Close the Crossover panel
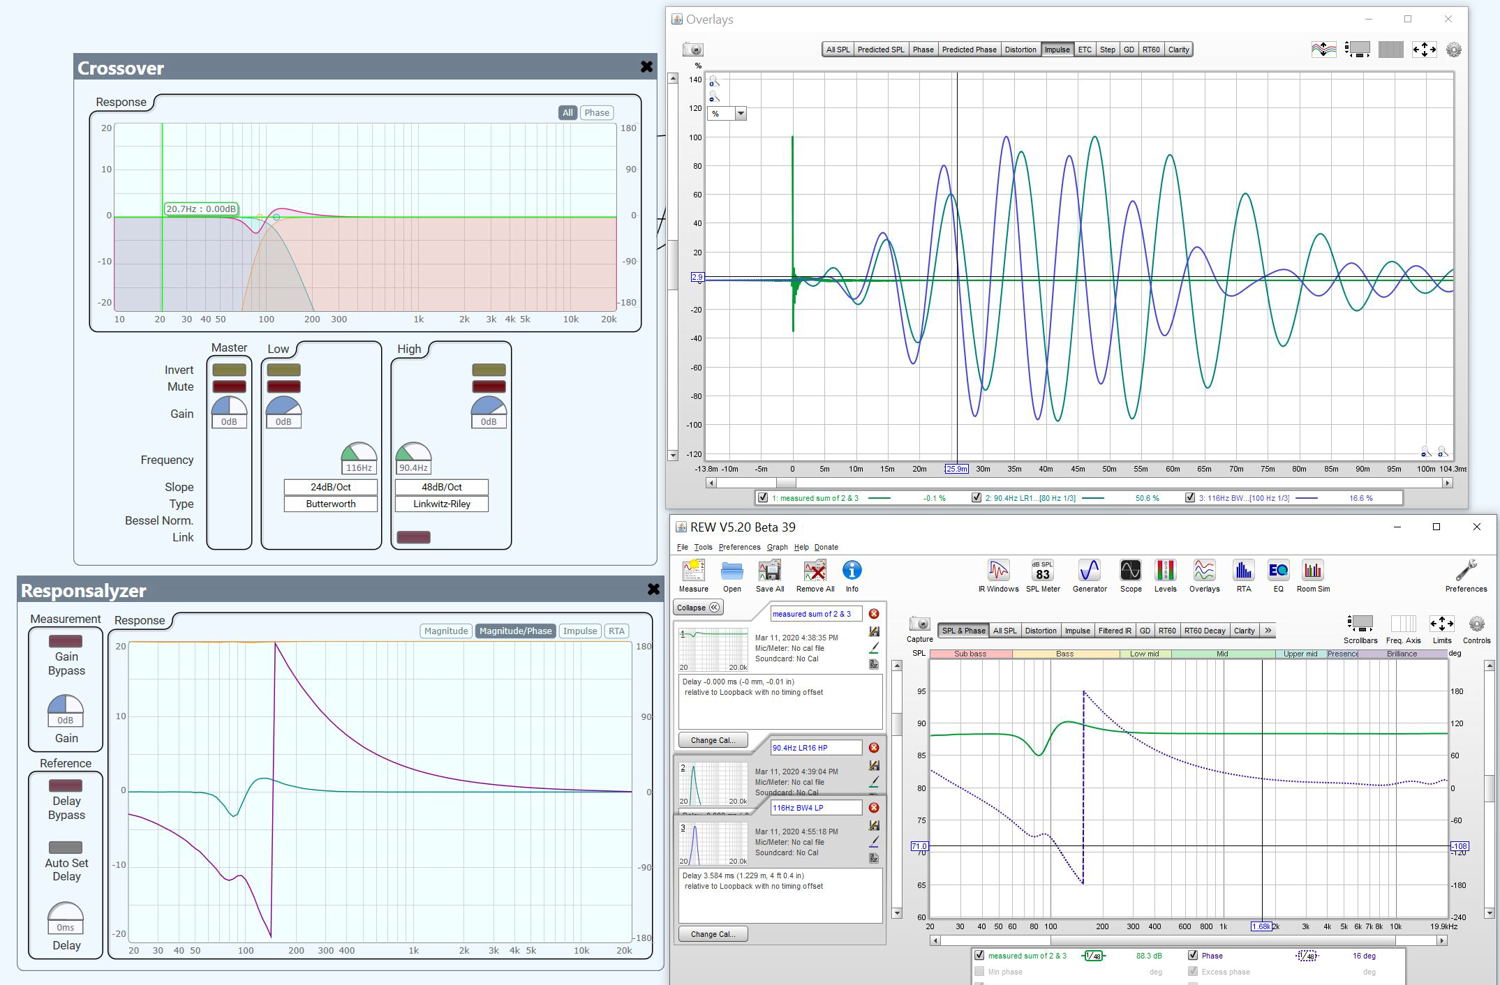The height and width of the screenshot is (985, 1500). point(646,67)
